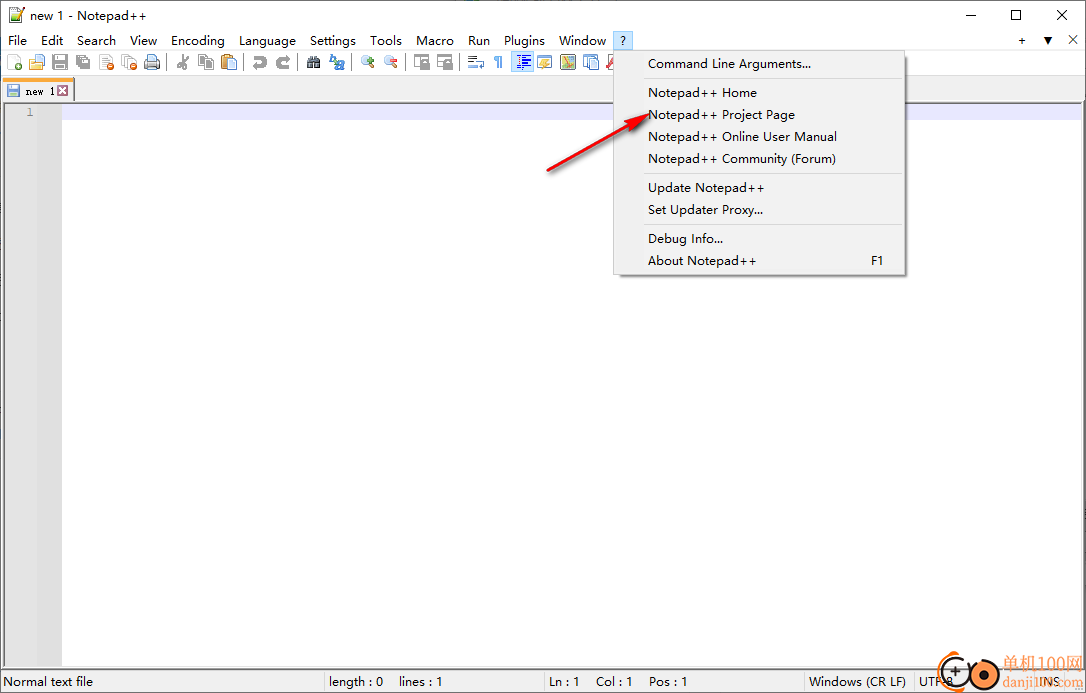The image size is (1086, 693).
Task: Choose Command Line Arguments... entry
Action: (759, 64)
